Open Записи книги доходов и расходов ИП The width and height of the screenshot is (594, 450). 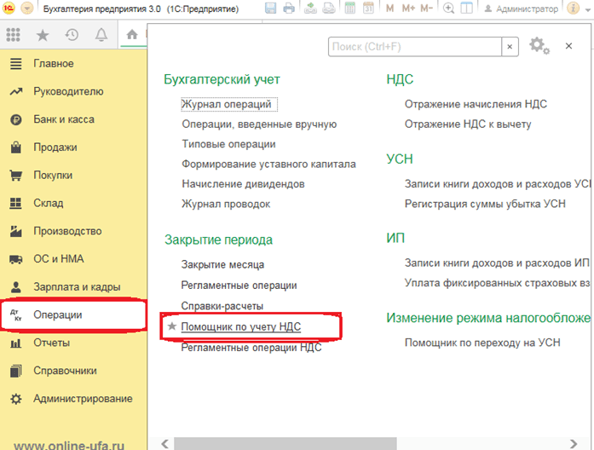(x=497, y=263)
